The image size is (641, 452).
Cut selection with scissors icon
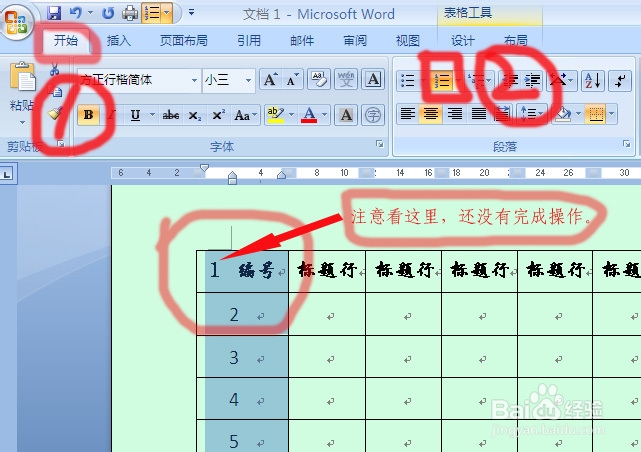pyautogui.click(x=54, y=70)
